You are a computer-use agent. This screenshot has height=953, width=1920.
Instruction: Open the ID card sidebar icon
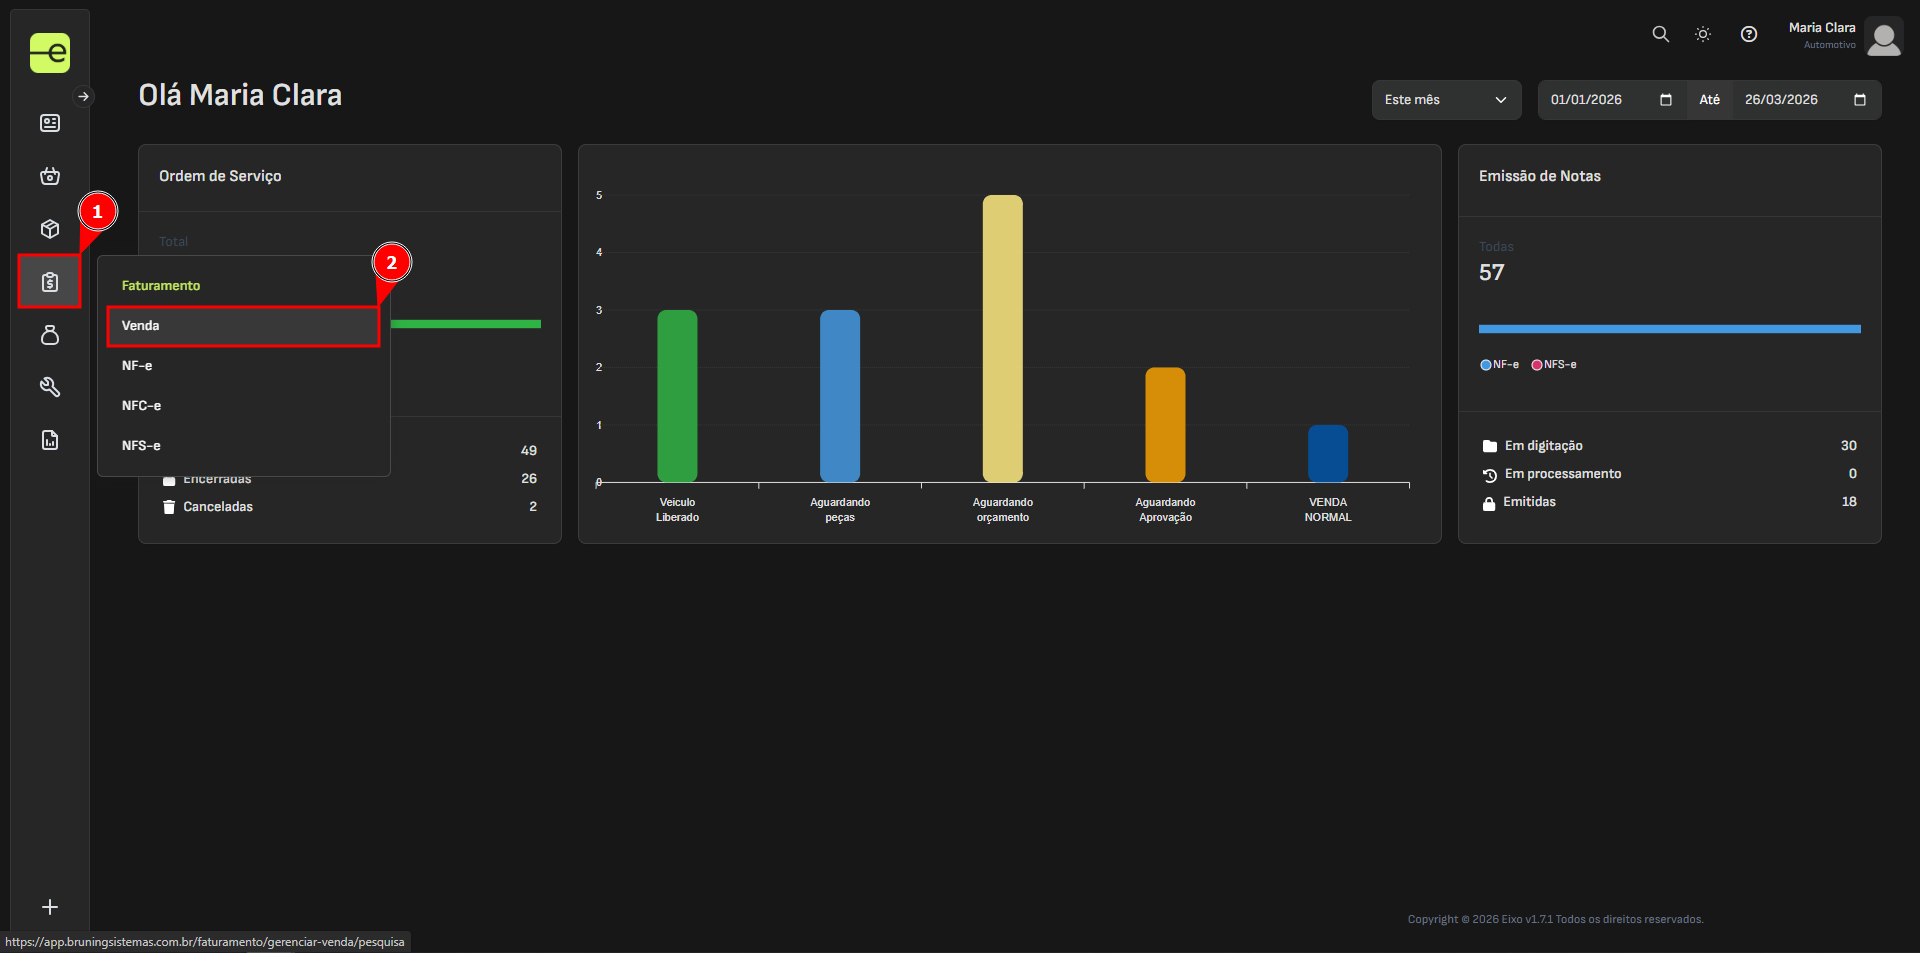pyautogui.click(x=50, y=123)
